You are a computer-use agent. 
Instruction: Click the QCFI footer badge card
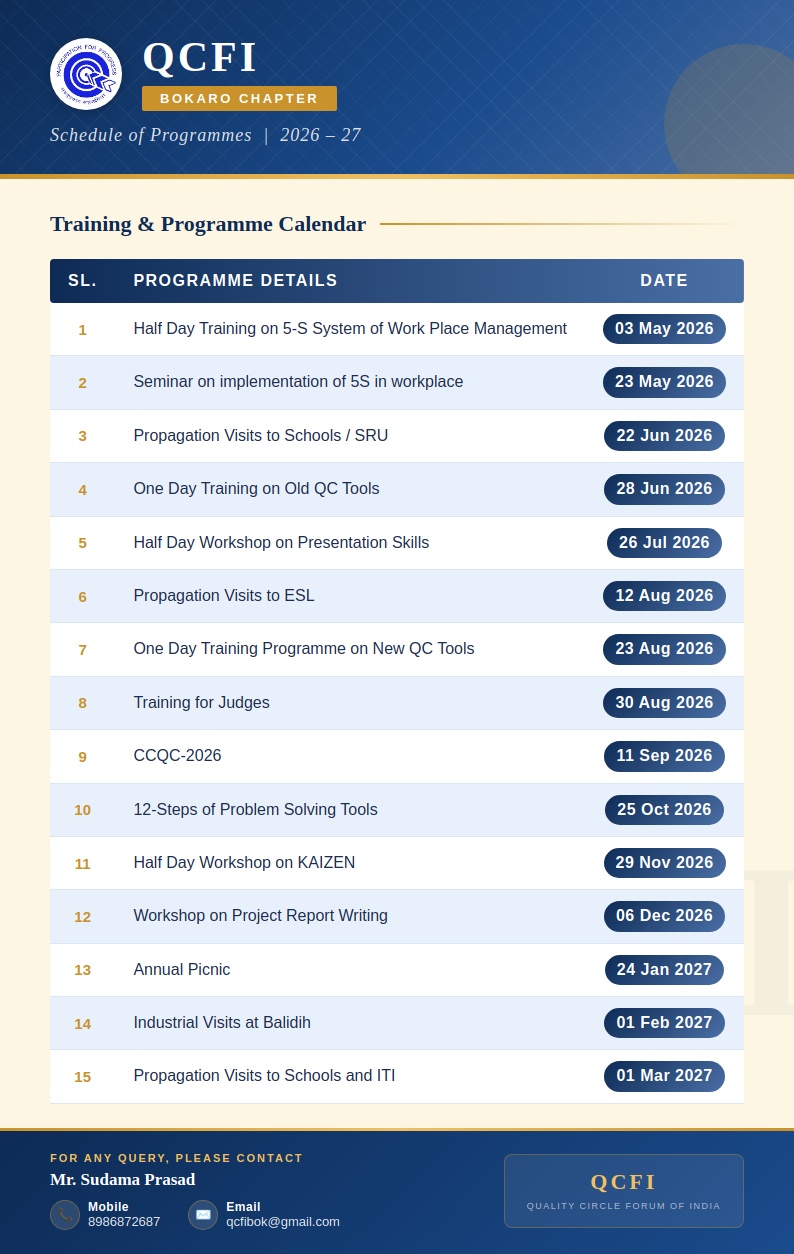pyautogui.click(x=623, y=1190)
